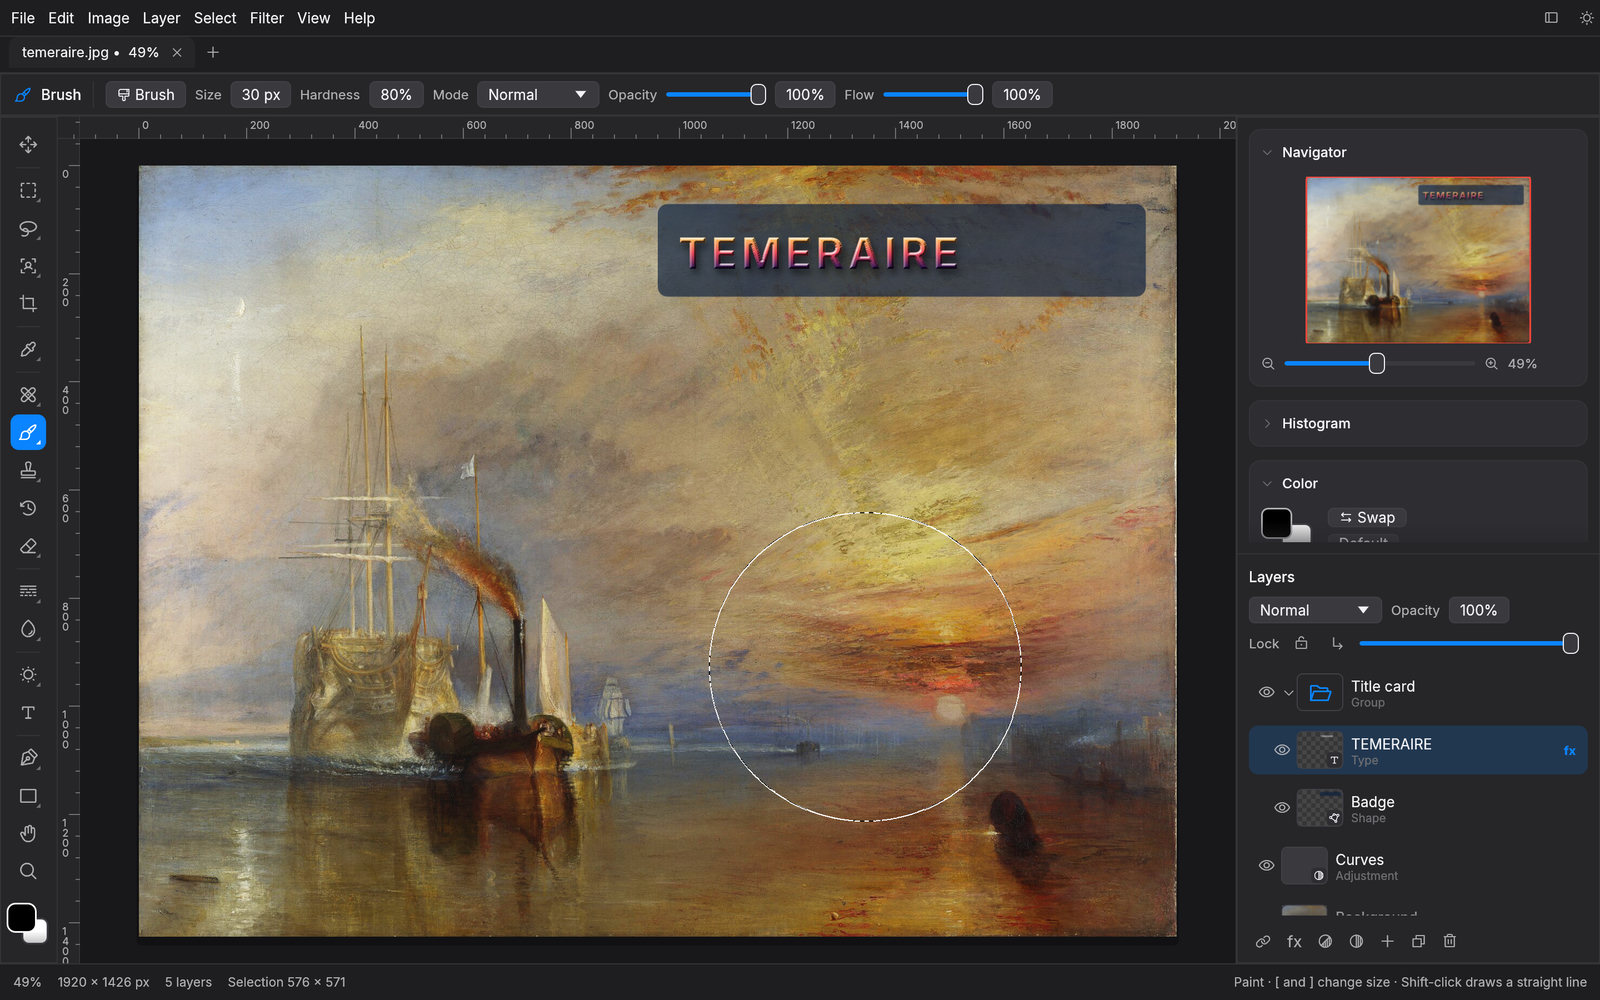Toggle the light/dark theme icon

coord(1586,18)
